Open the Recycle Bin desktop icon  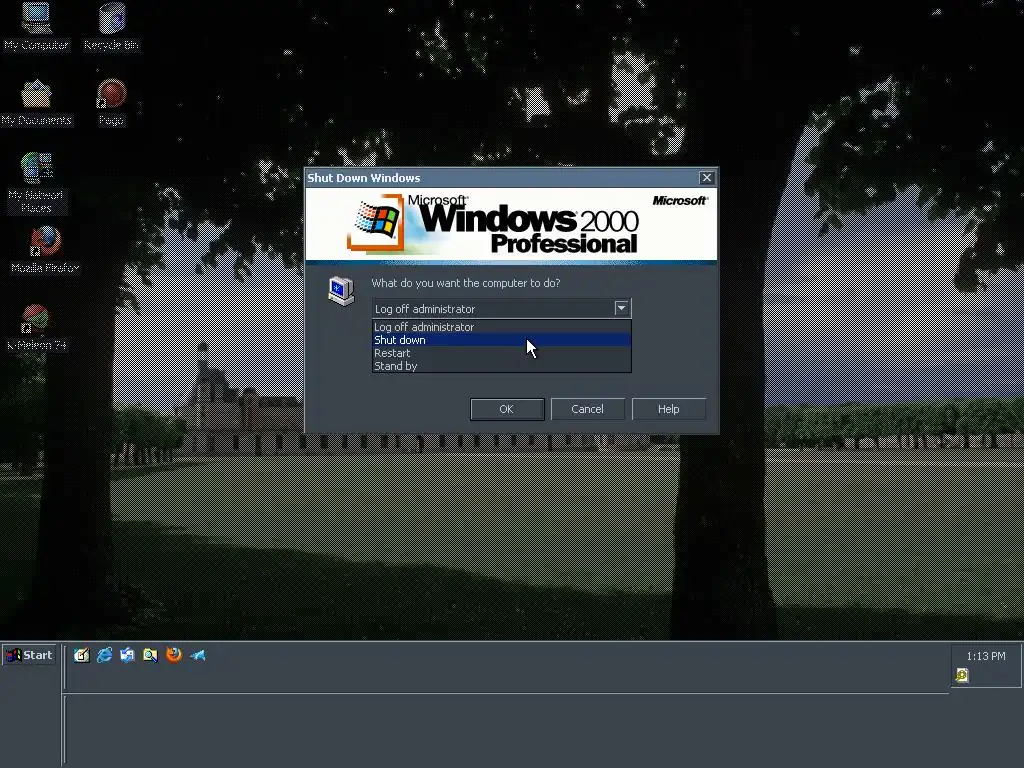point(111,26)
